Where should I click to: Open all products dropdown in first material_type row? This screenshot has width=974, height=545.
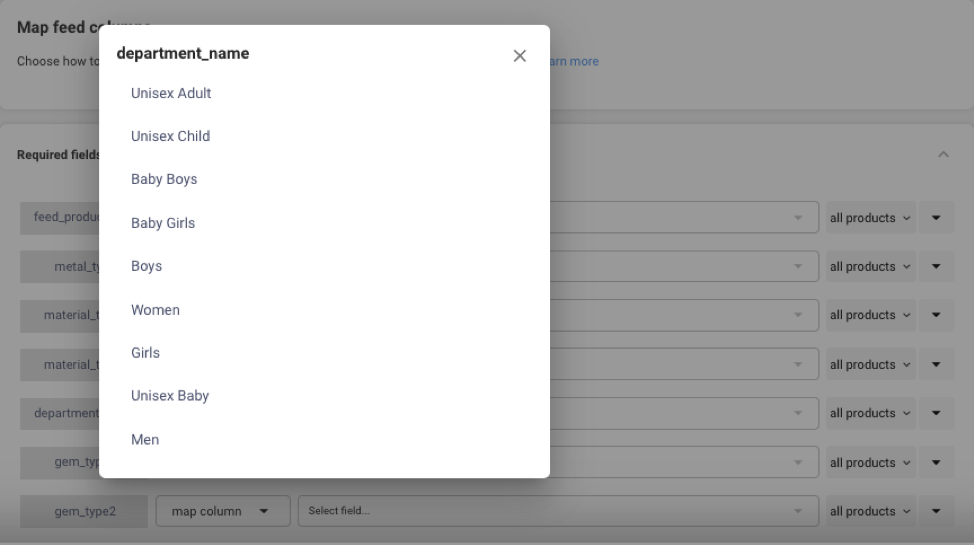(x=870, y=315)
